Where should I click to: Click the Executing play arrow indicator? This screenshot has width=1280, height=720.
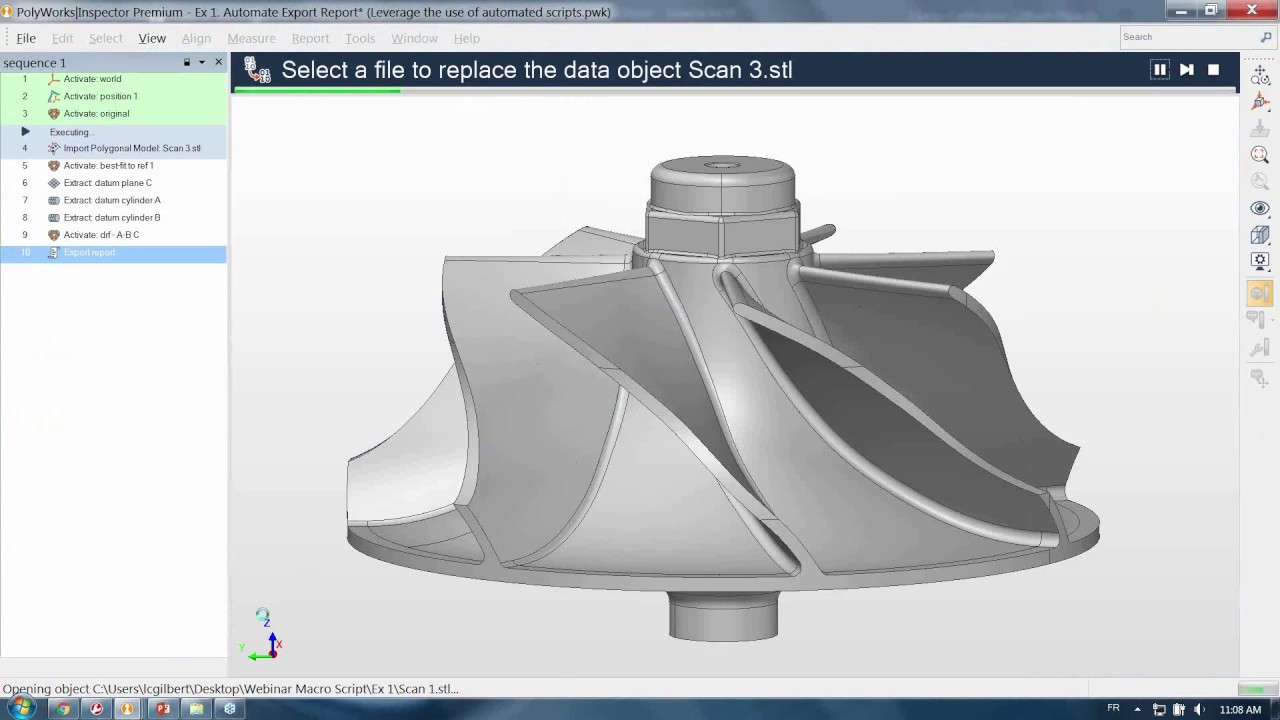coord(25,131)
